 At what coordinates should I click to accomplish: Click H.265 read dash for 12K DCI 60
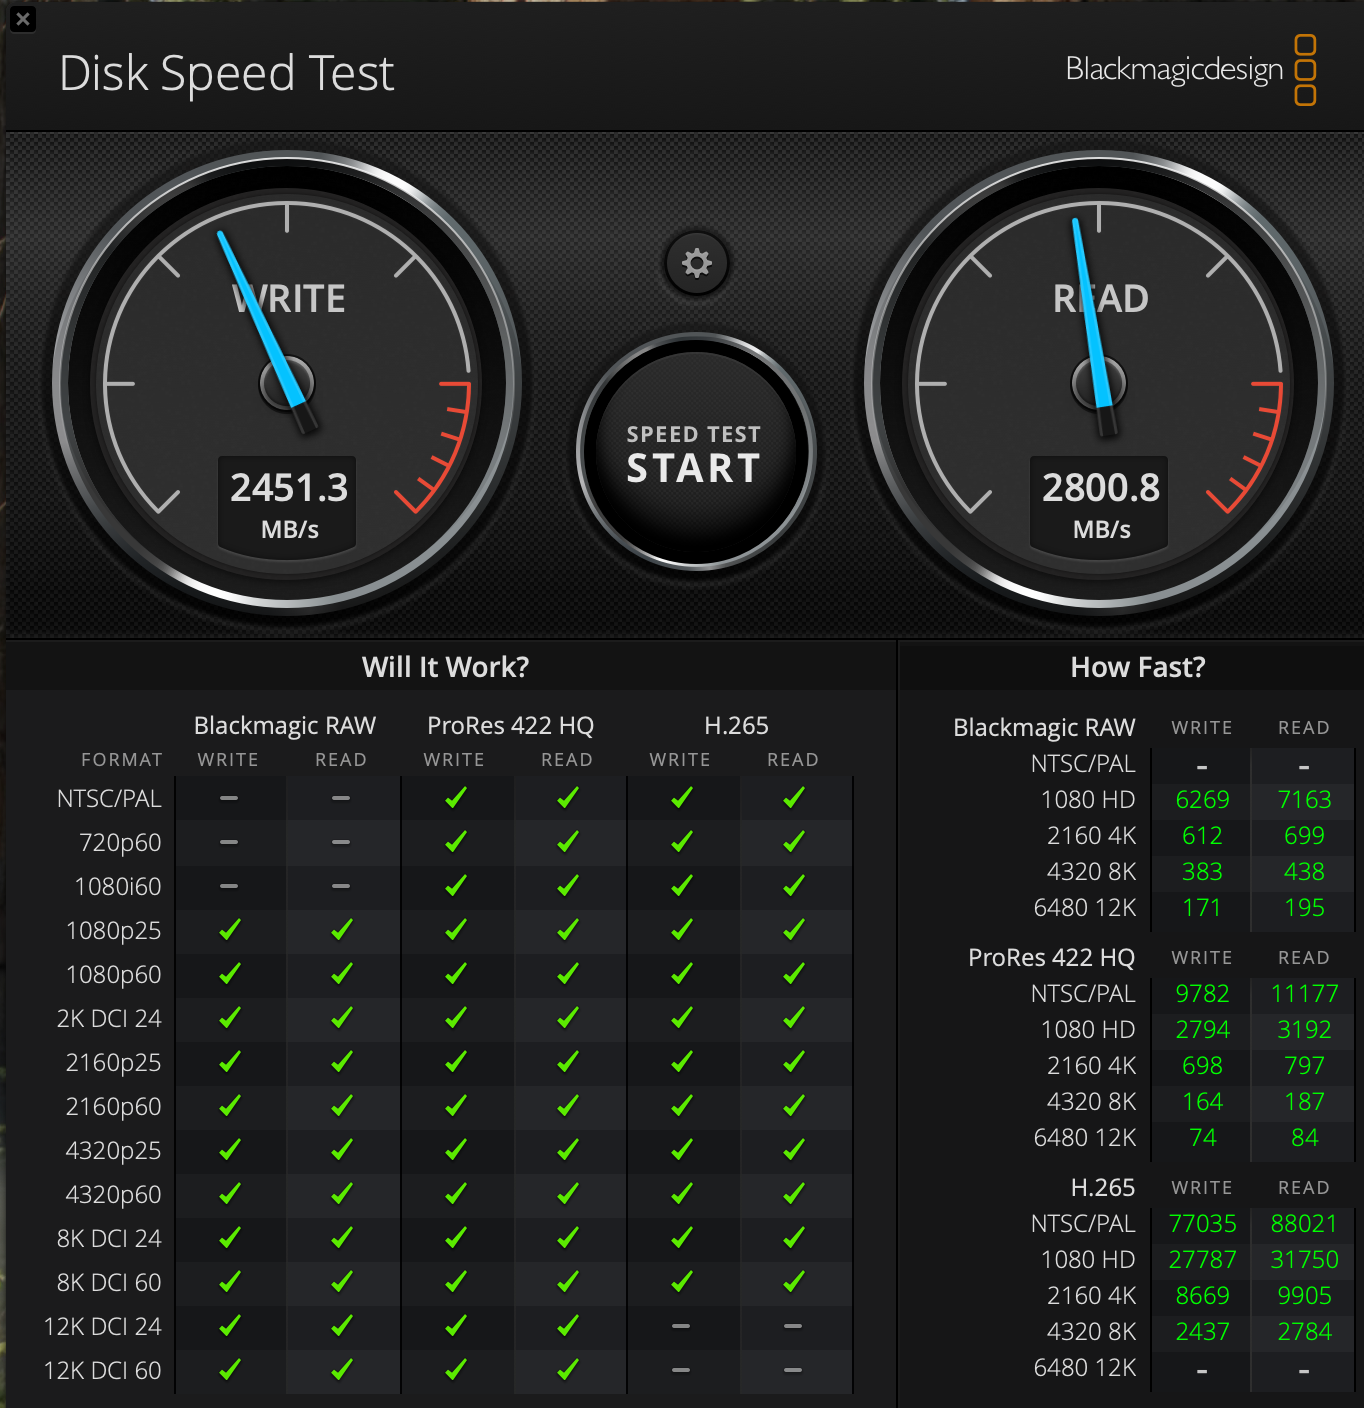pos(793,1370)
